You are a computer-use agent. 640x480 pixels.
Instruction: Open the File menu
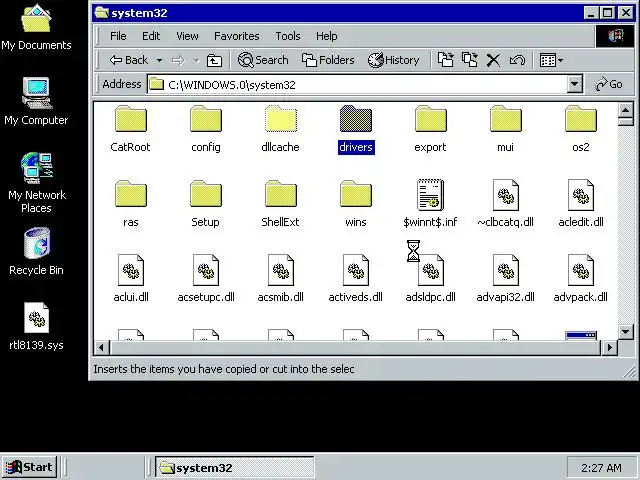pyautogui.click(x=118, y=36)
